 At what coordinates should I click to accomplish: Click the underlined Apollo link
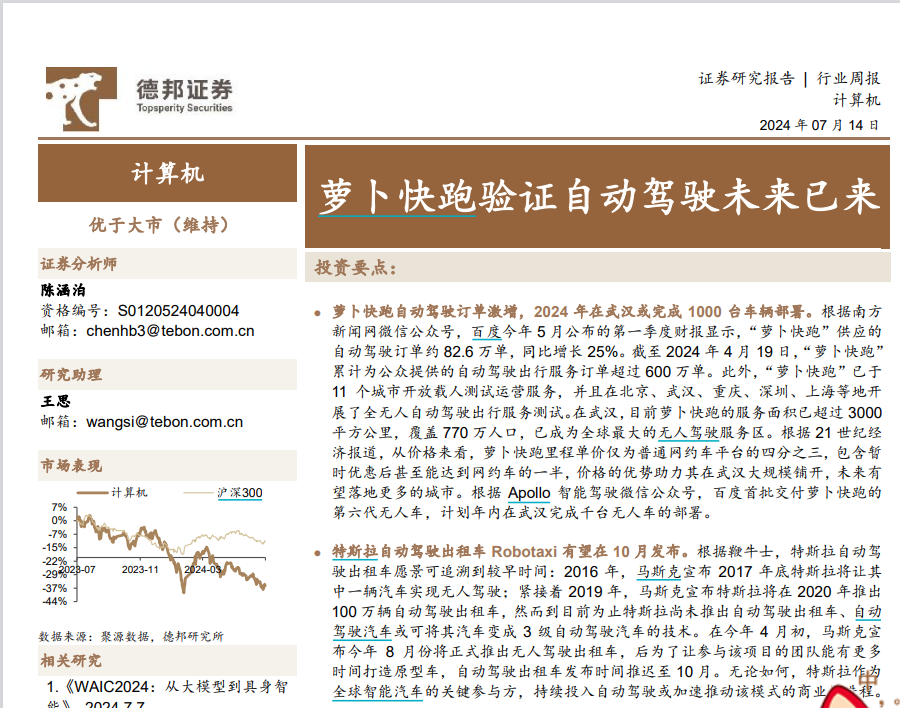point(529,493)
